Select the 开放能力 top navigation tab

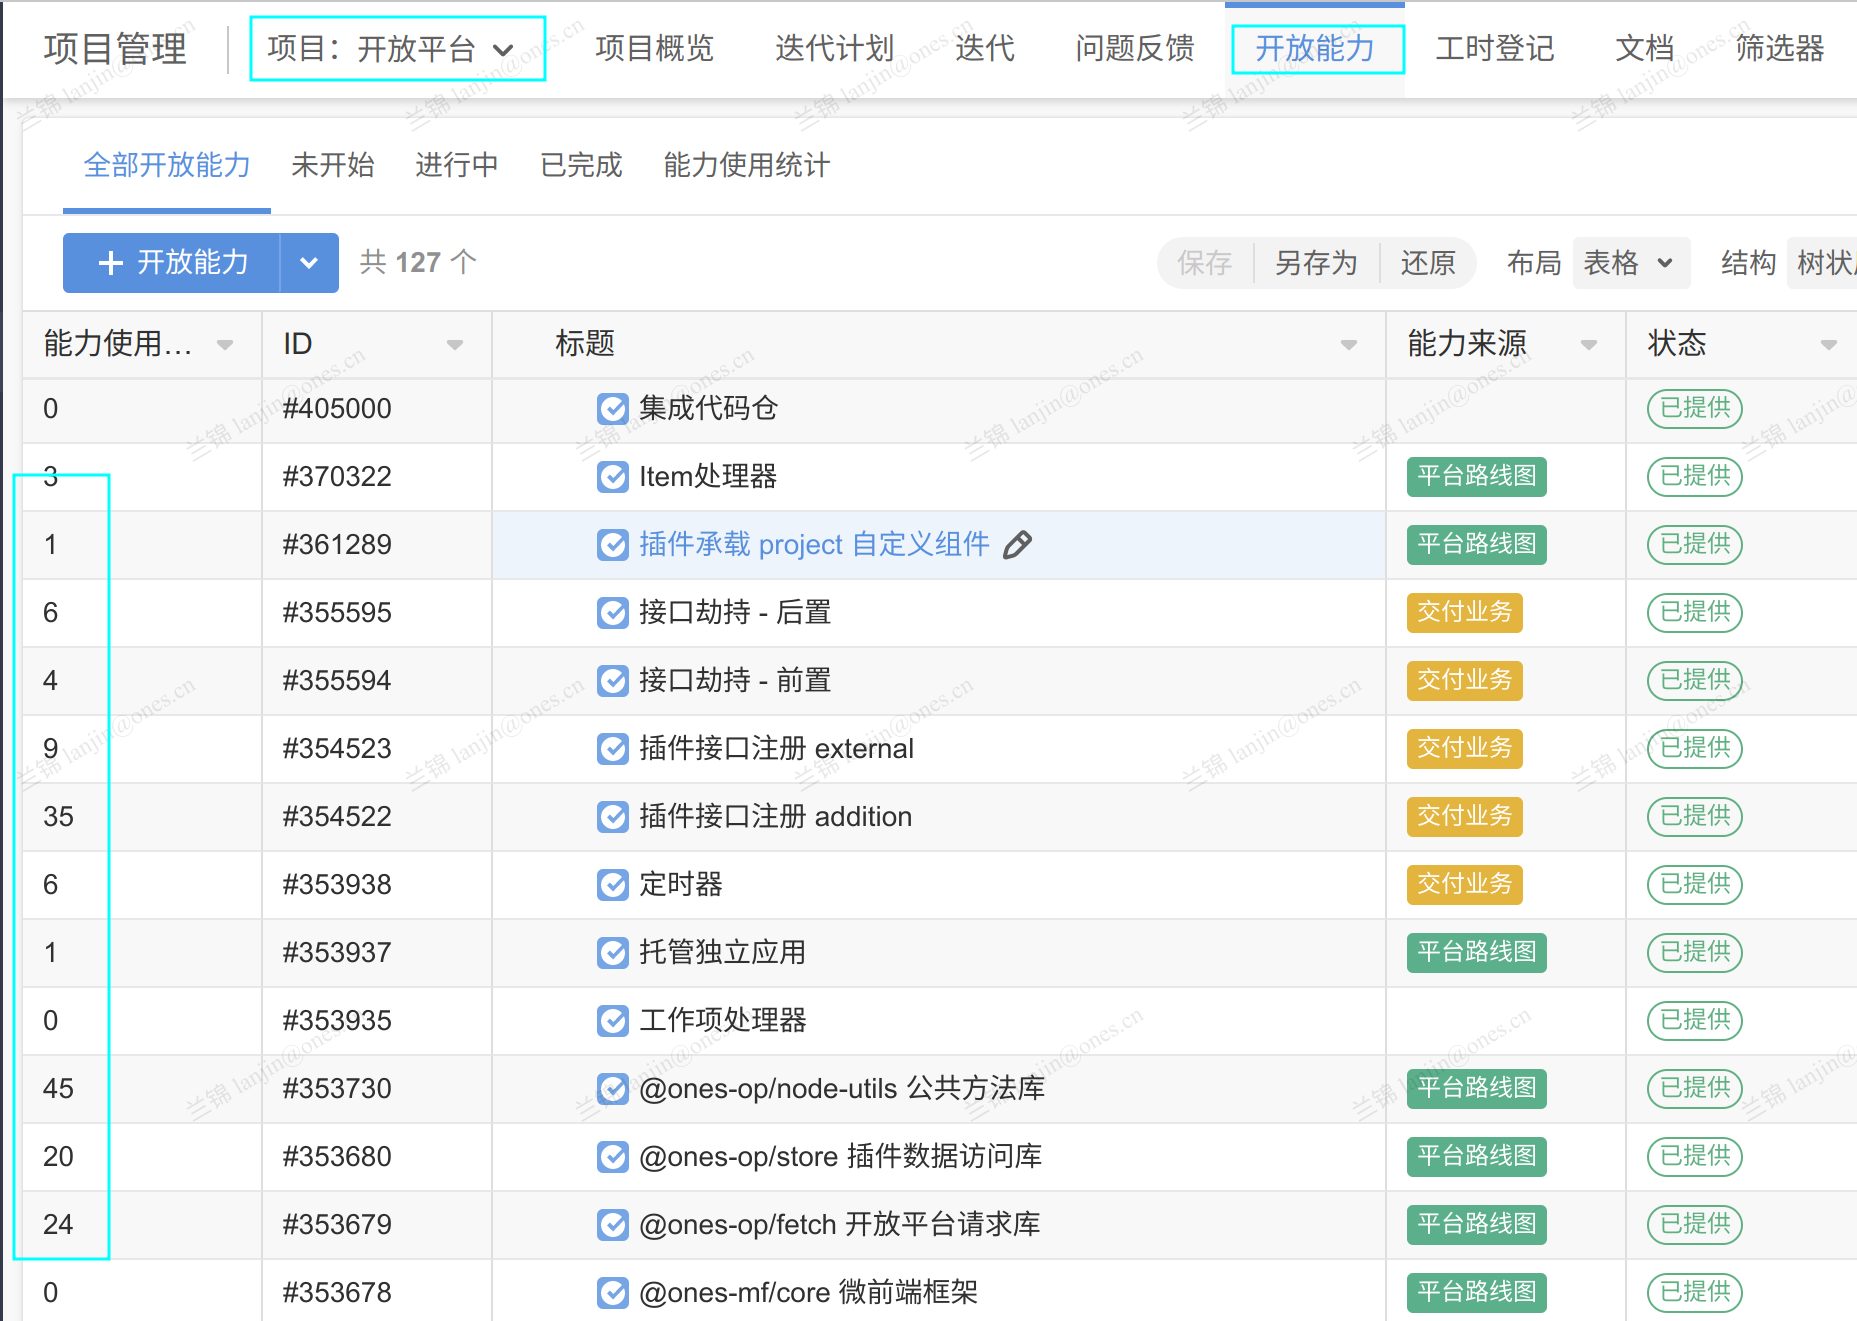tap(1316, 49)
